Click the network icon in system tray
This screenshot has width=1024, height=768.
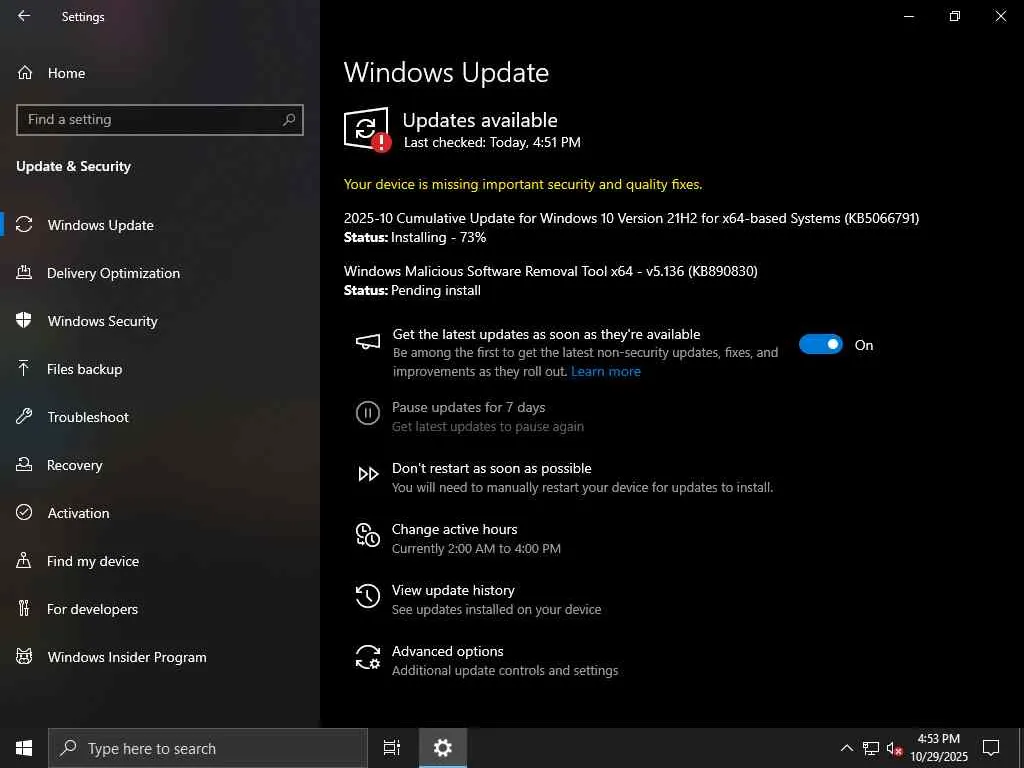tap(871, 748)
